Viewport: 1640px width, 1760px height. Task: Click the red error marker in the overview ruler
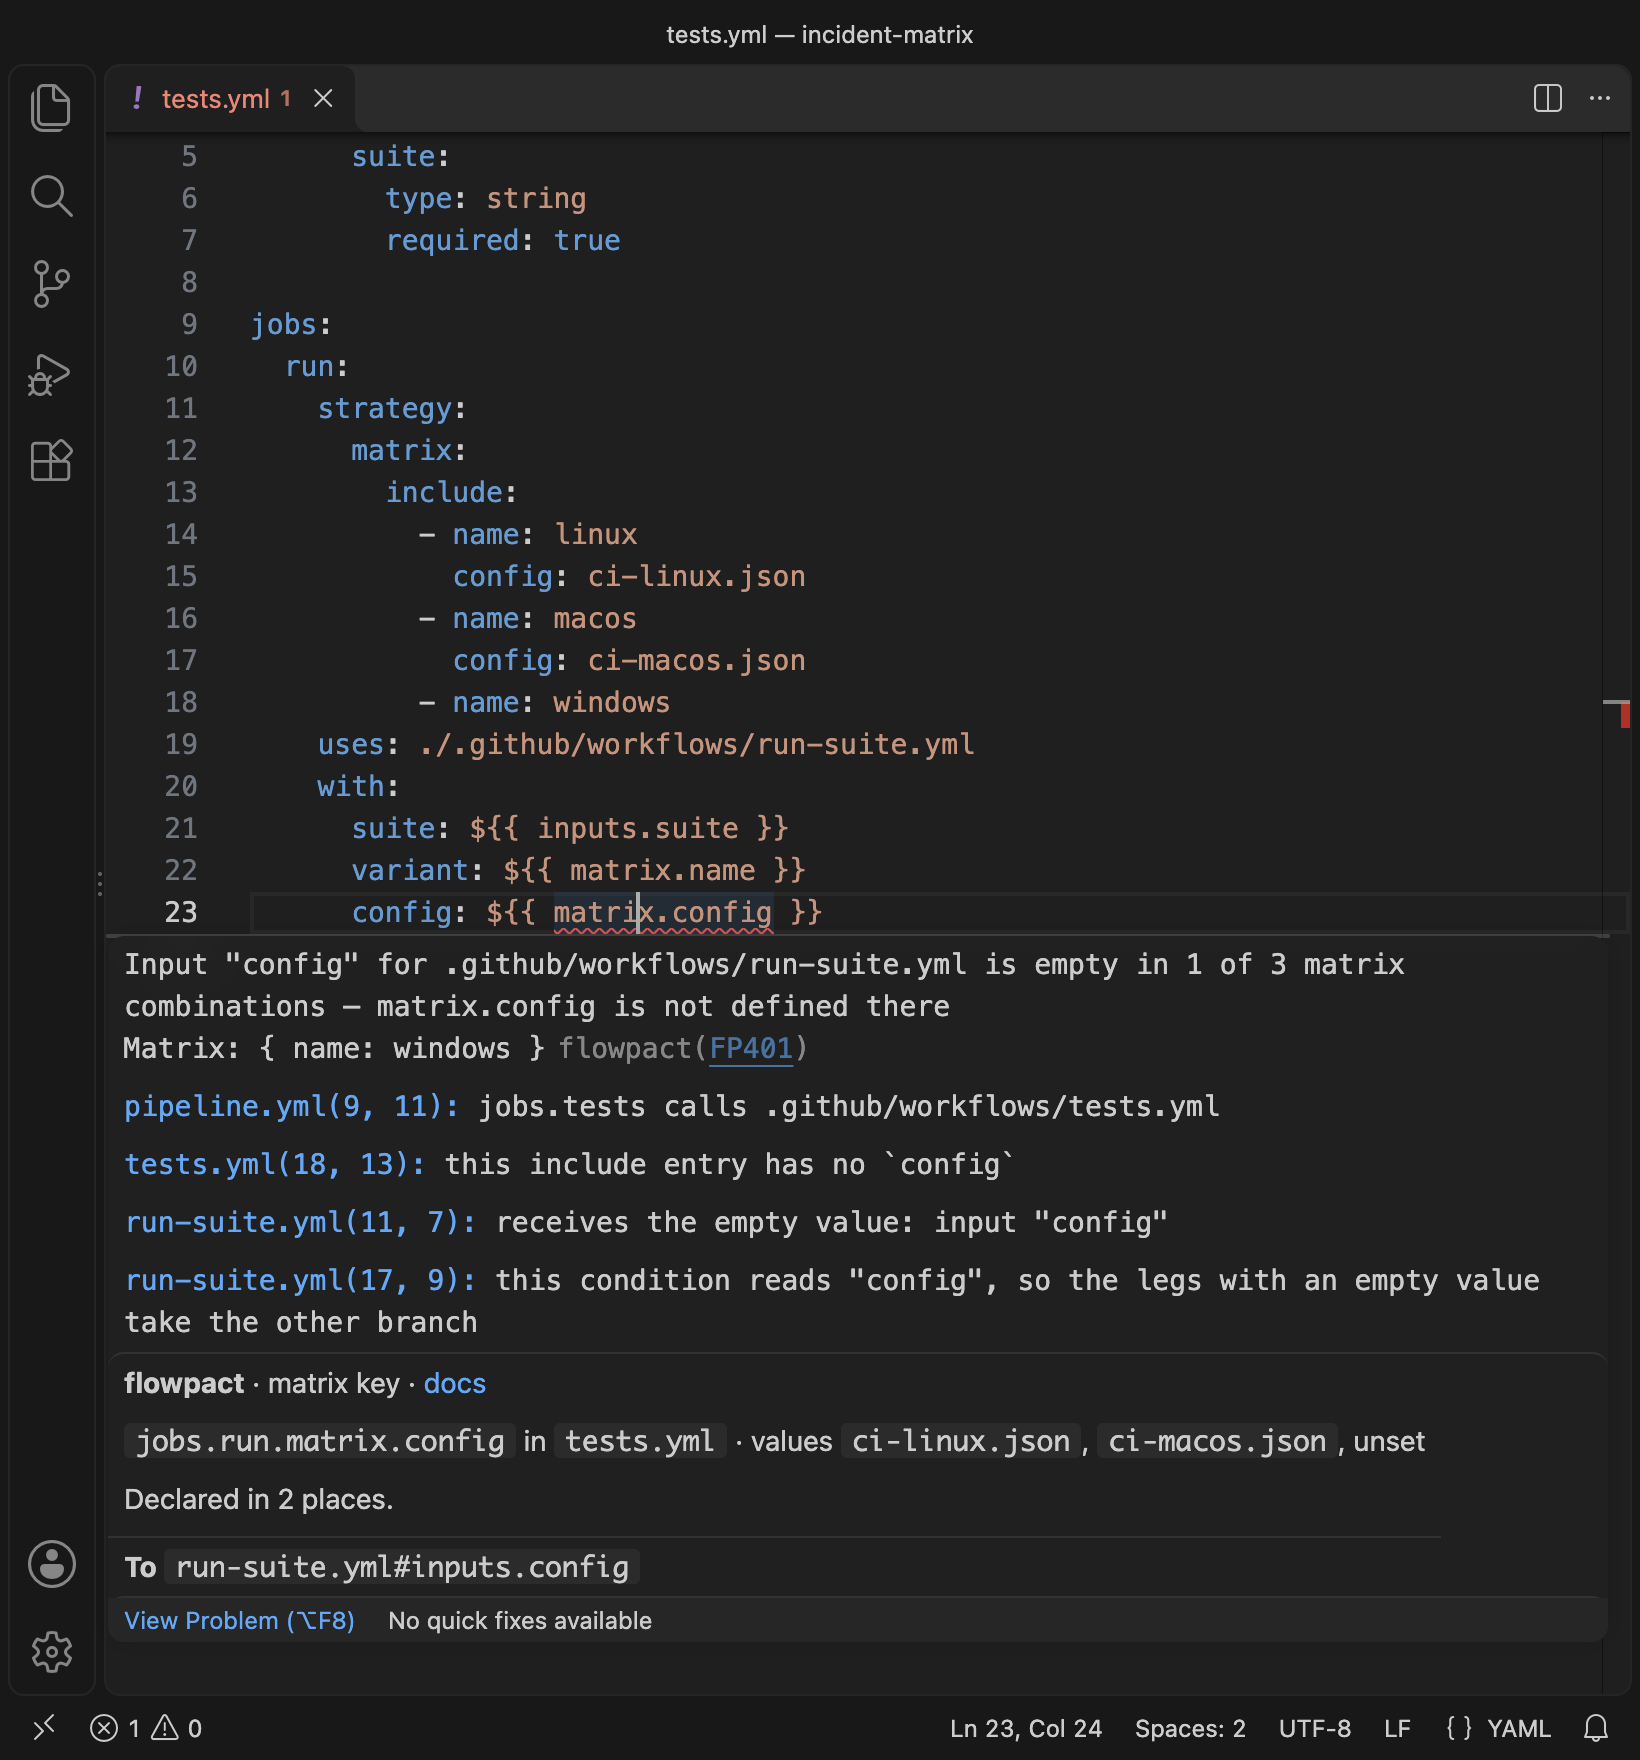1625,714
